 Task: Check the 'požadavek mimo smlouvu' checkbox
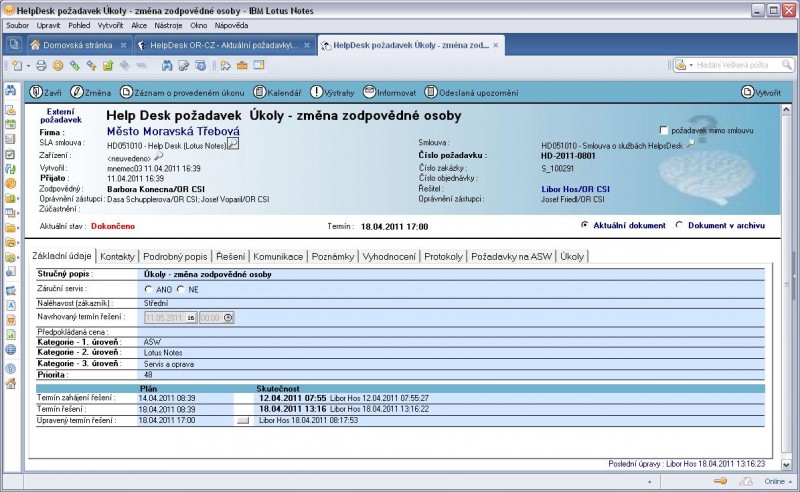coord(664,131)
